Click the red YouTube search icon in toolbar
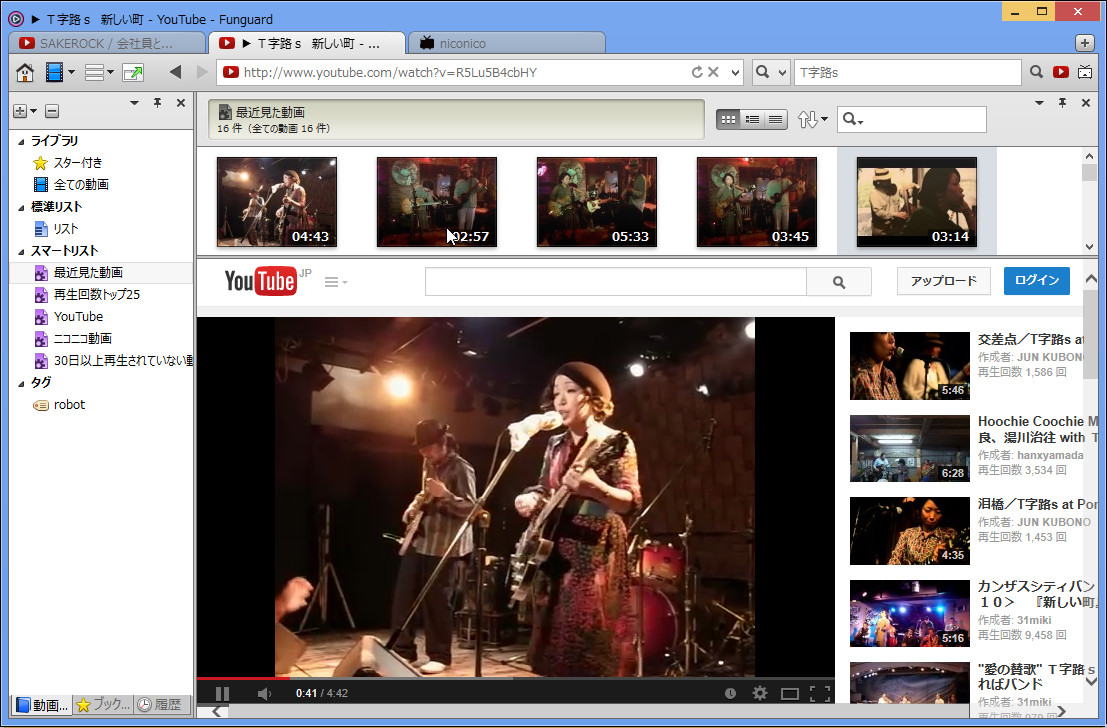This screenshot has height=728, width=1107. [x=1060, y=72]
